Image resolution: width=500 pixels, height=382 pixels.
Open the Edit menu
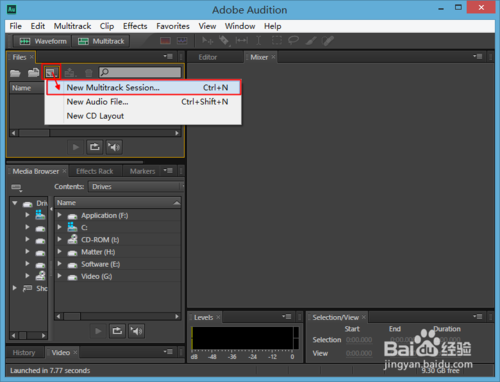38,26
